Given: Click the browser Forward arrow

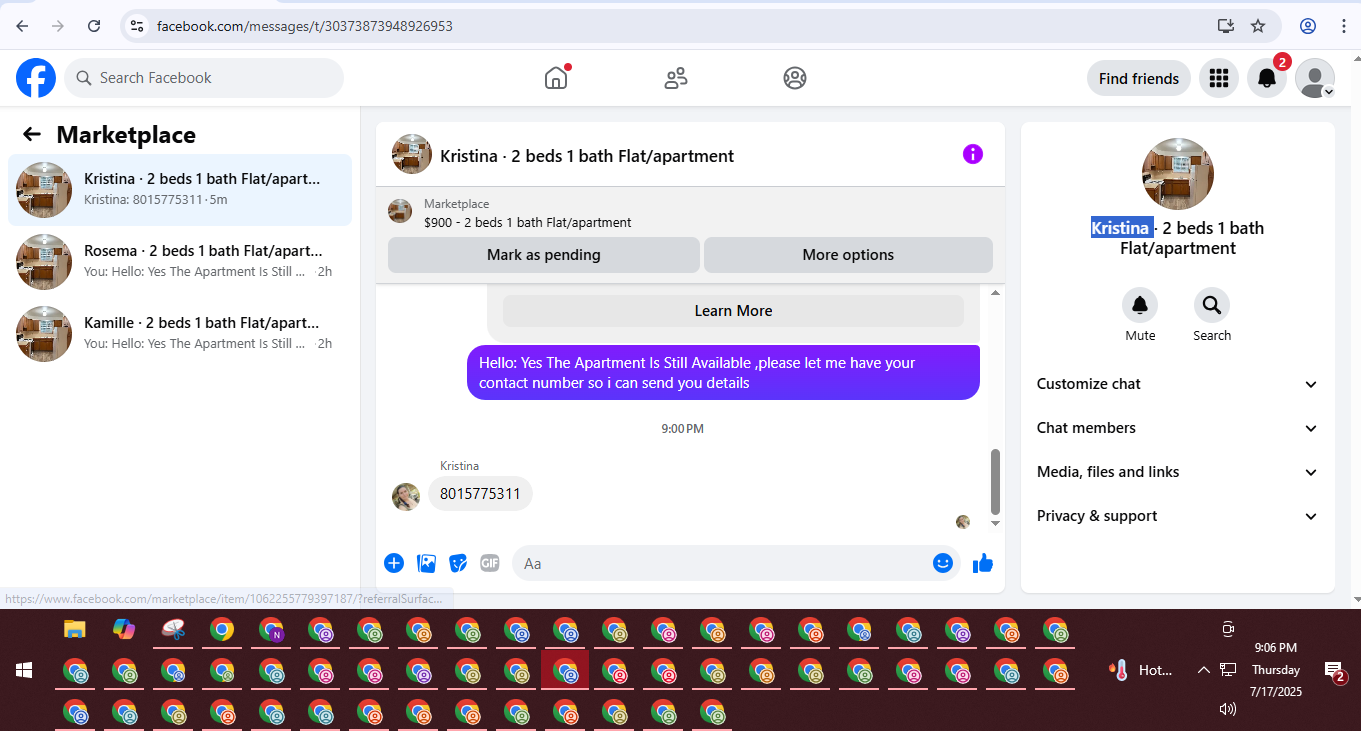Looking at the screenshot, I should click(x=58, y=26).
